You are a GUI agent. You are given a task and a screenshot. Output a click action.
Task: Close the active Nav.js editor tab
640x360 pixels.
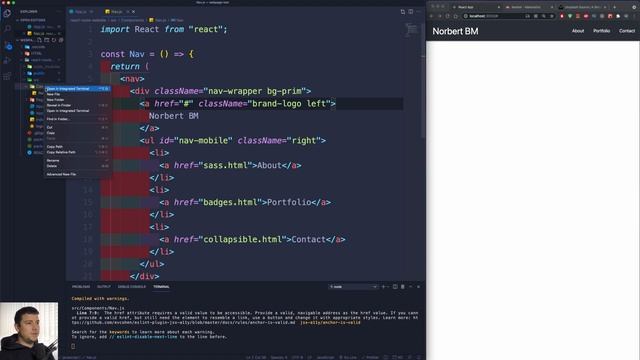point(133,12)
